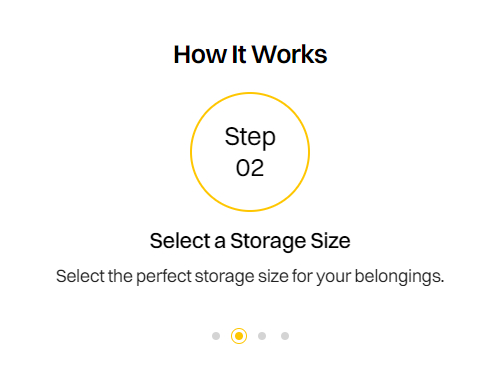Show Step 03 via third dot
Screen dimensions: 500x369
(x=262, y=336)
